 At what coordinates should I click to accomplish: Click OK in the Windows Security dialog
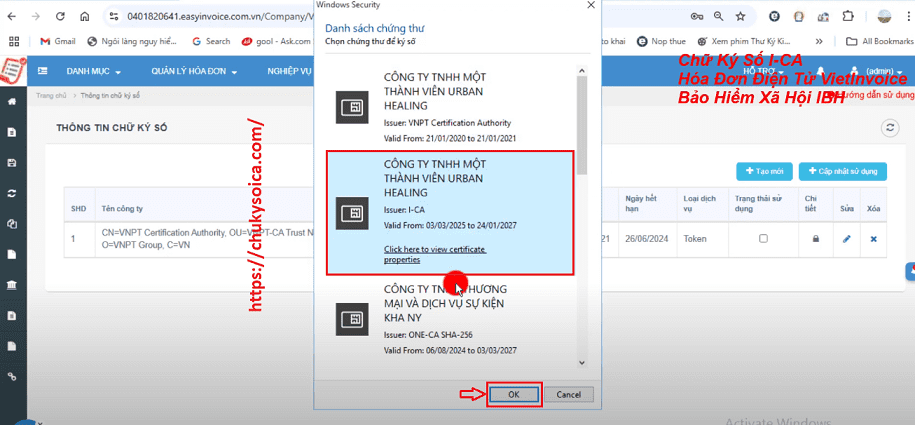(x=513, y=395)
